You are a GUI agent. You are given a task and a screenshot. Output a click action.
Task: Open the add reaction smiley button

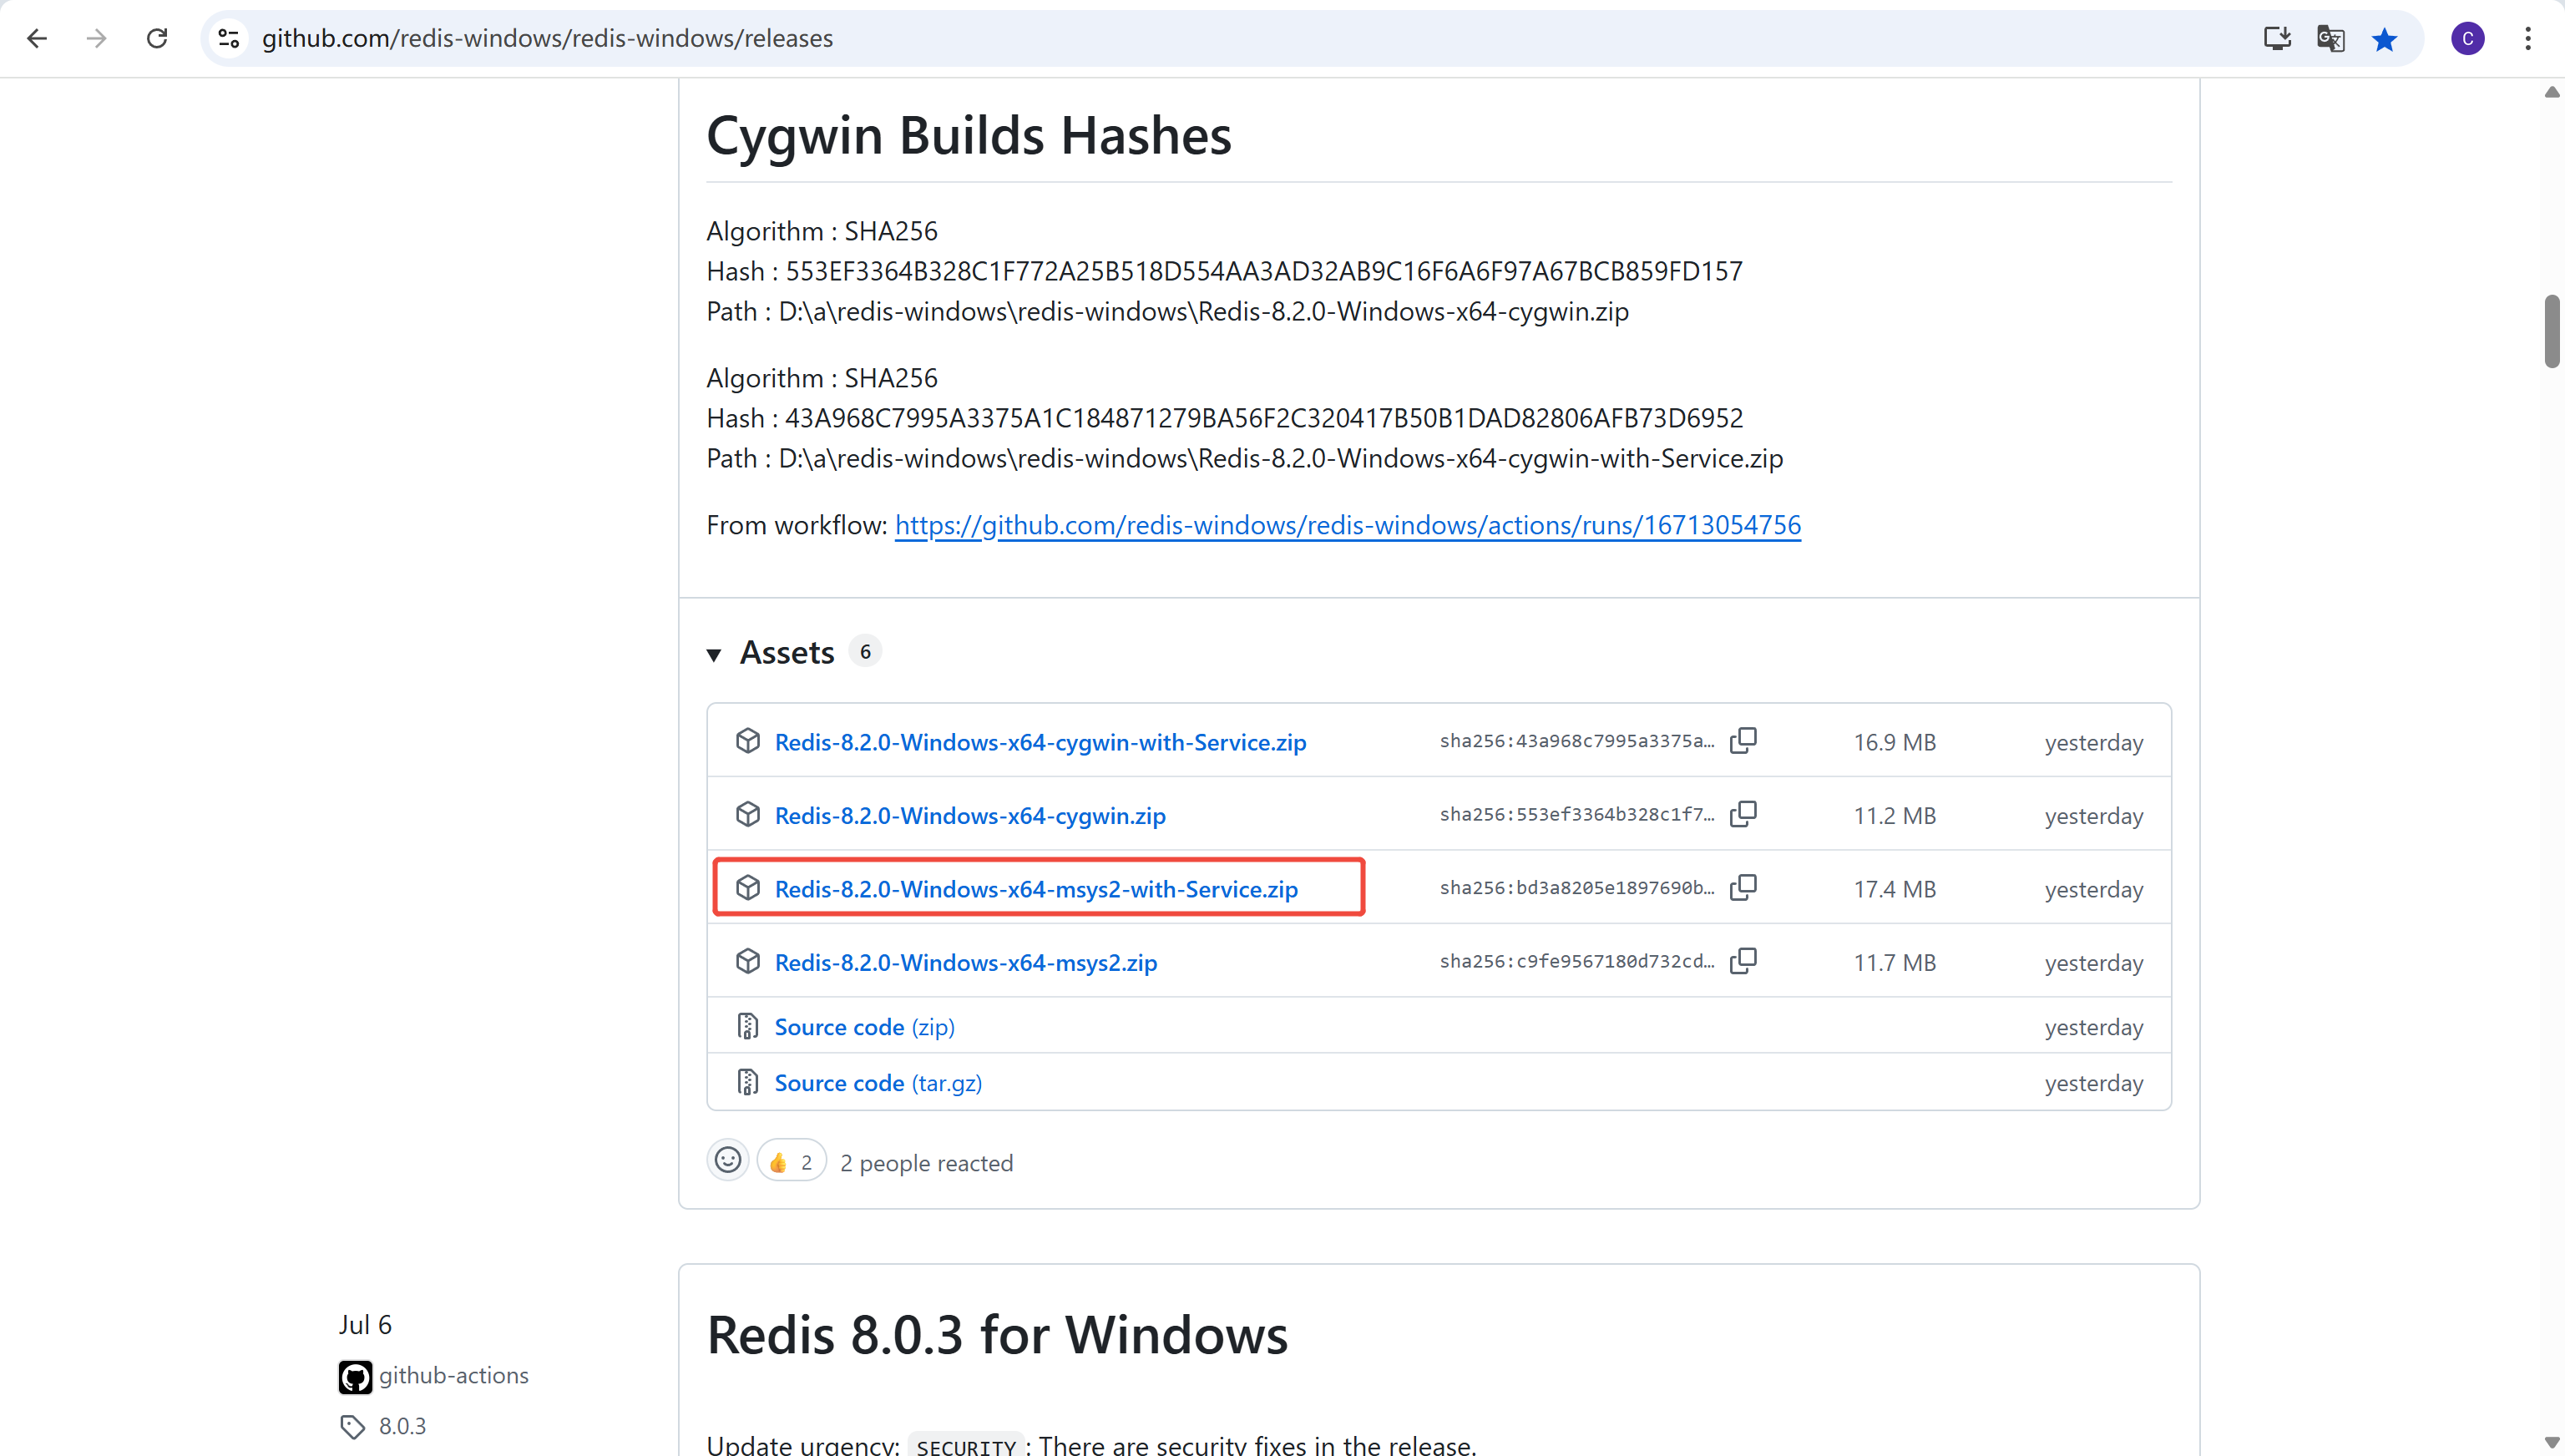point(728,1160)
